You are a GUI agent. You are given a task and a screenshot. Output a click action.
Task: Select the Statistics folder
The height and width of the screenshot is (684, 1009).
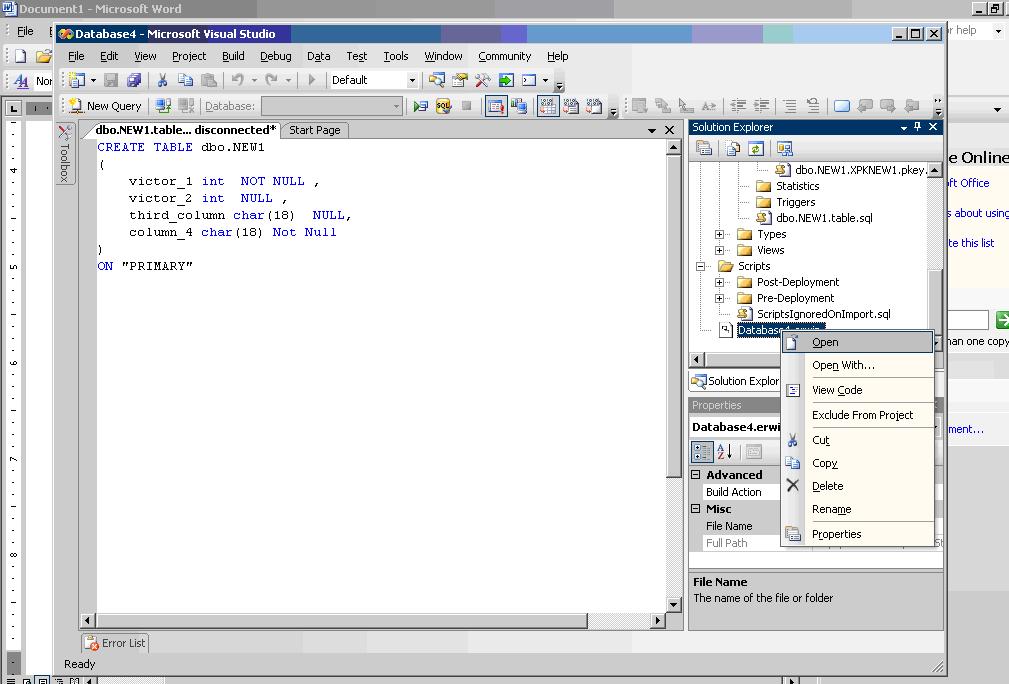tap(797, 186)
